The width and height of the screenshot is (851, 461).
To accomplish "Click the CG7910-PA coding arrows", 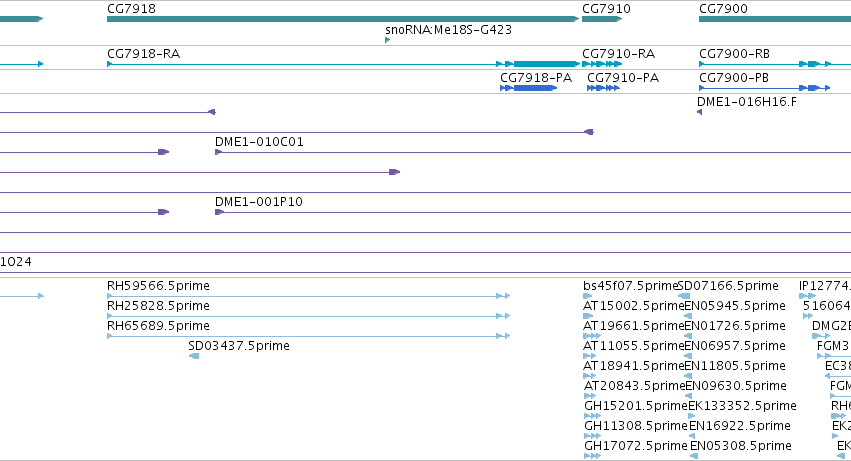I will pyautogui.click(x=603, y=88).
